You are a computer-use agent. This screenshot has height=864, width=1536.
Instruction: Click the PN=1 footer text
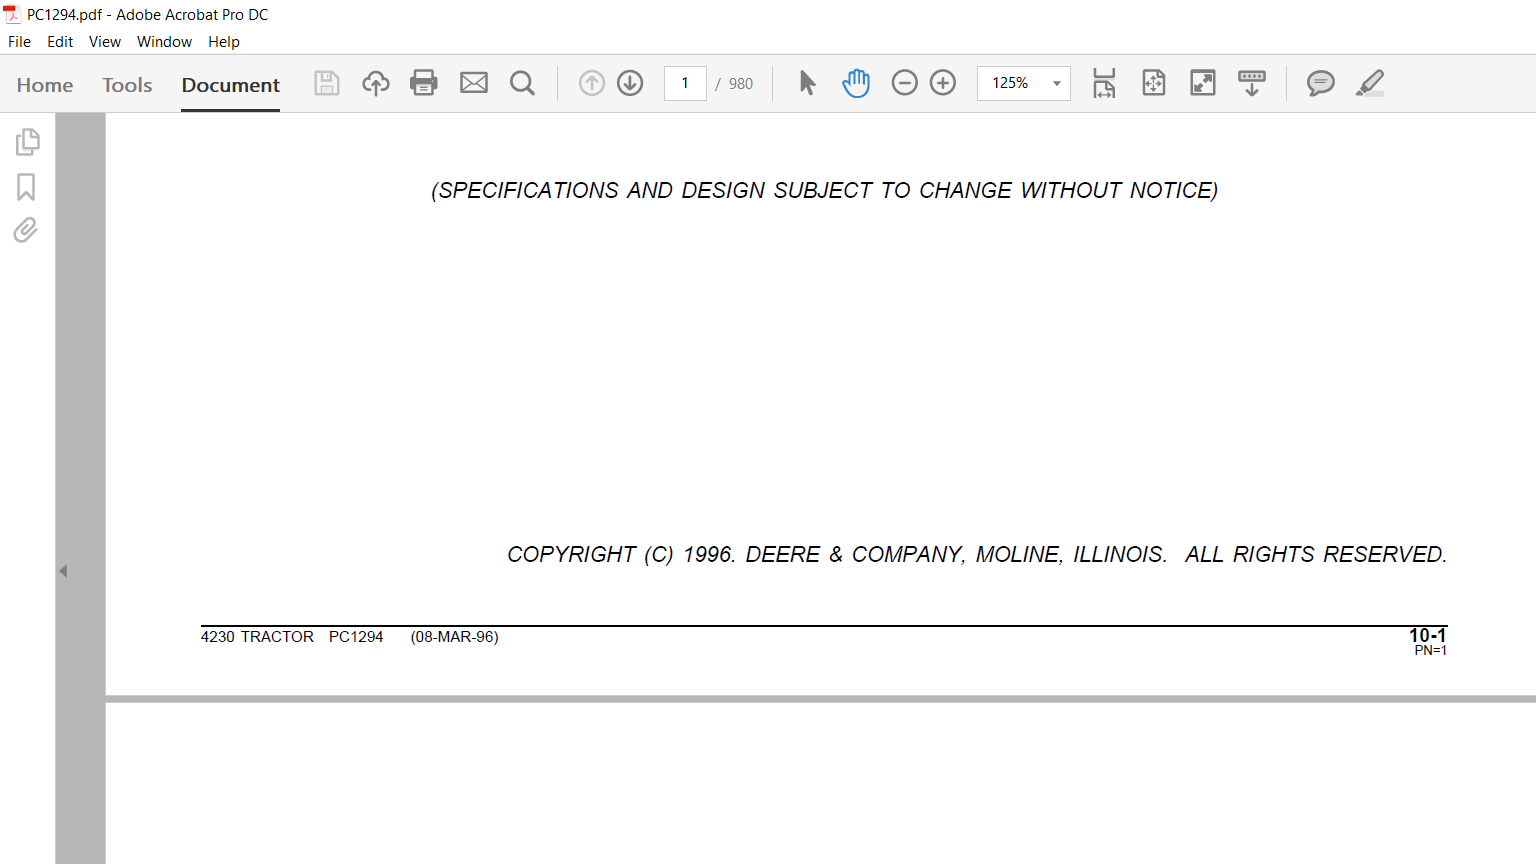[x=1431, y=651]
